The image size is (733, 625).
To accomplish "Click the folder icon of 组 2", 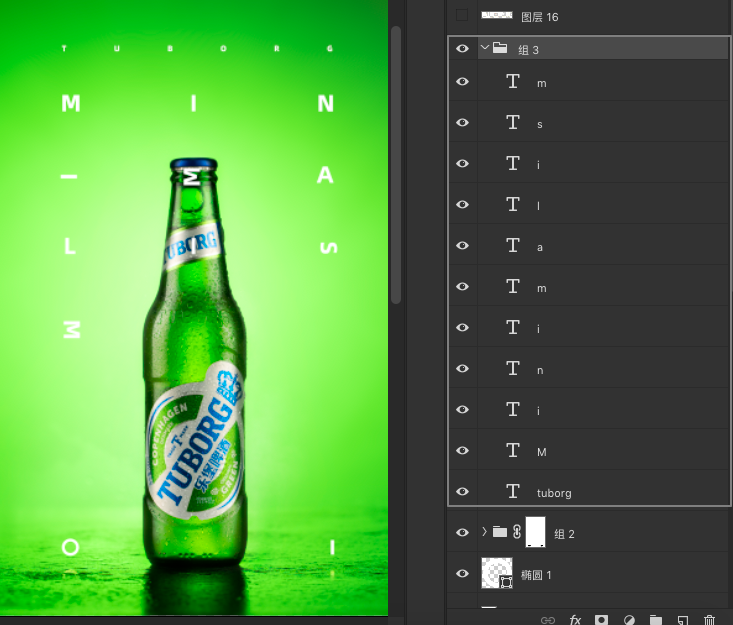I will coord(500,532).
